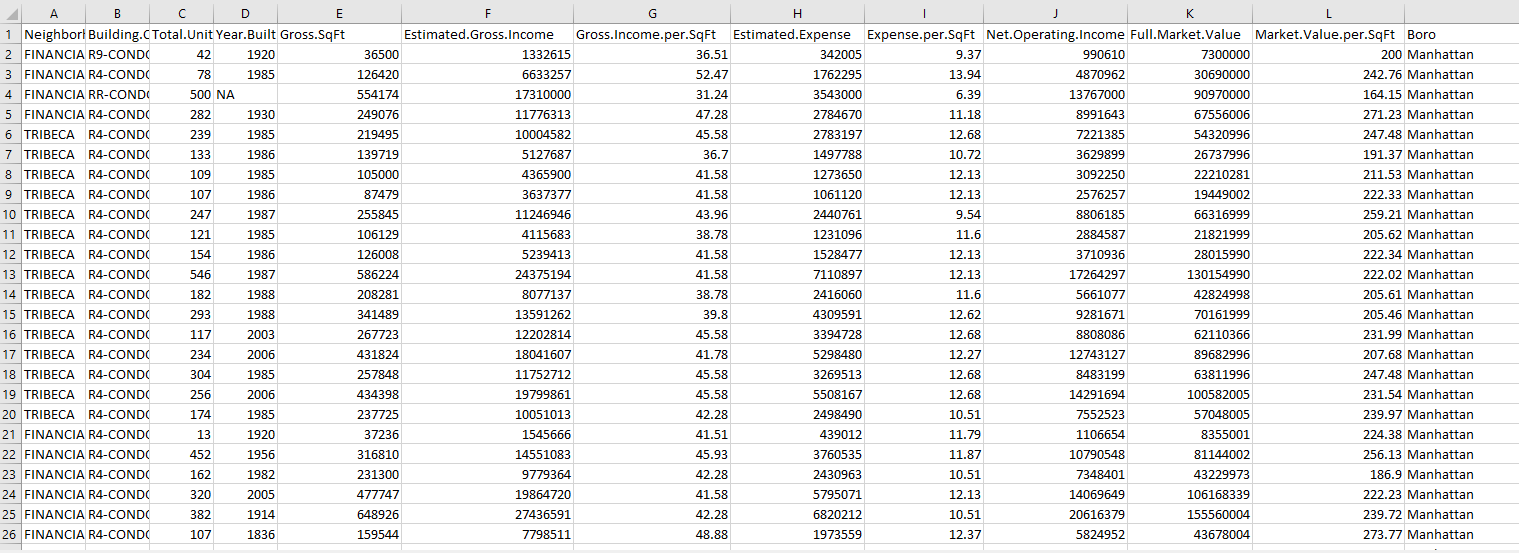Click cell with value 341489
The height and width of the screenshot is (553, 1519).
339,314
